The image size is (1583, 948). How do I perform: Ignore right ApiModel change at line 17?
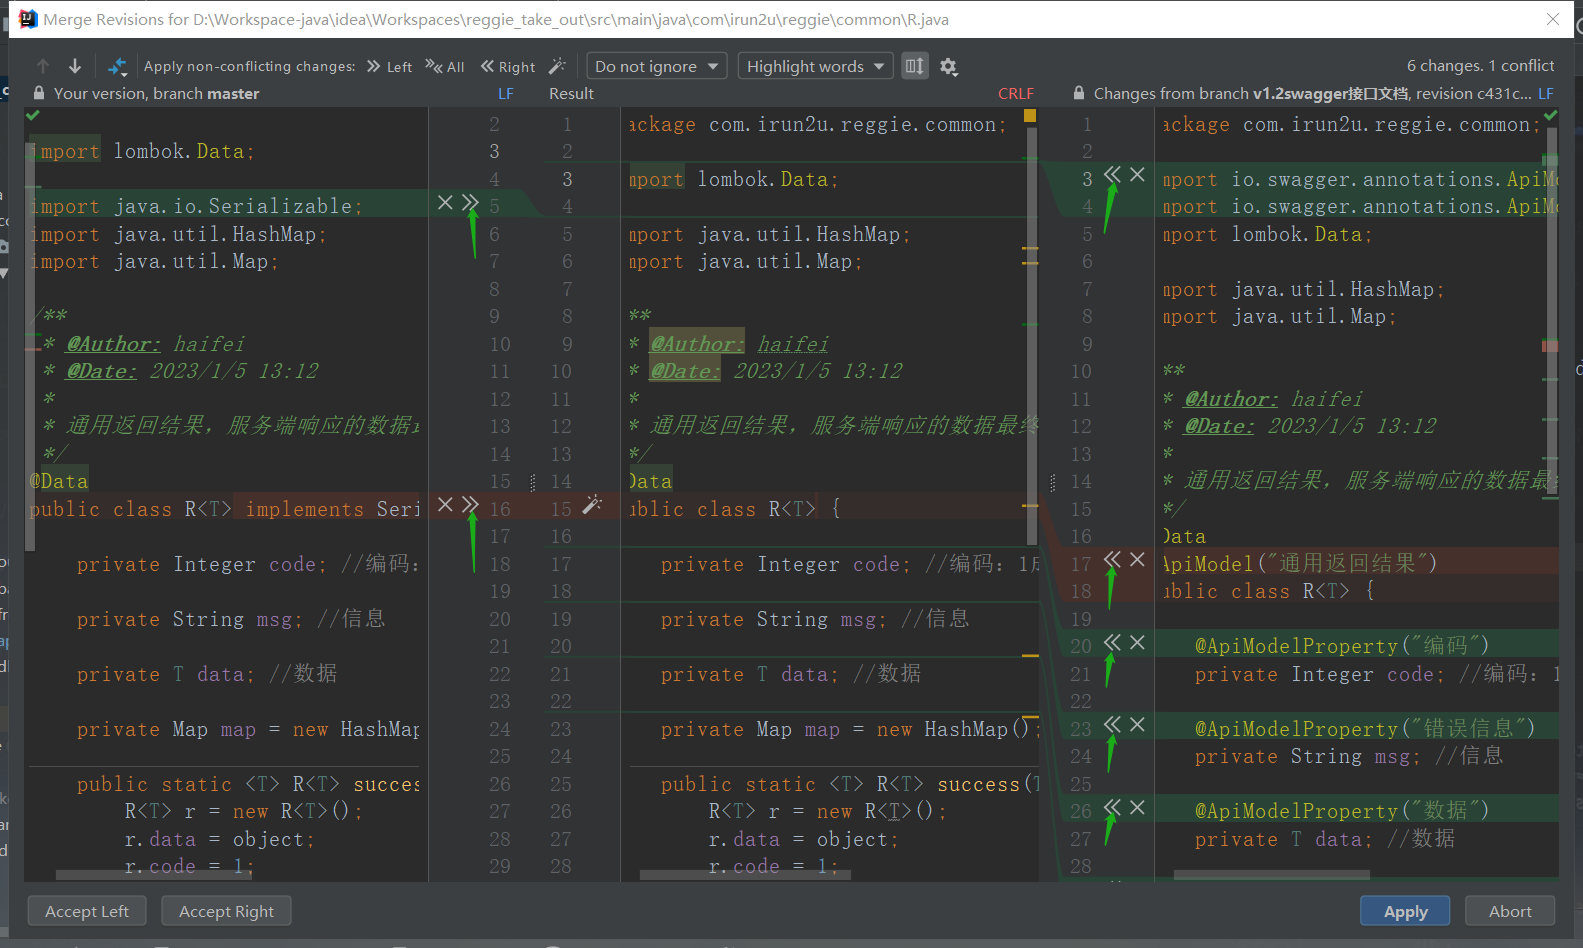(1137, 559)
